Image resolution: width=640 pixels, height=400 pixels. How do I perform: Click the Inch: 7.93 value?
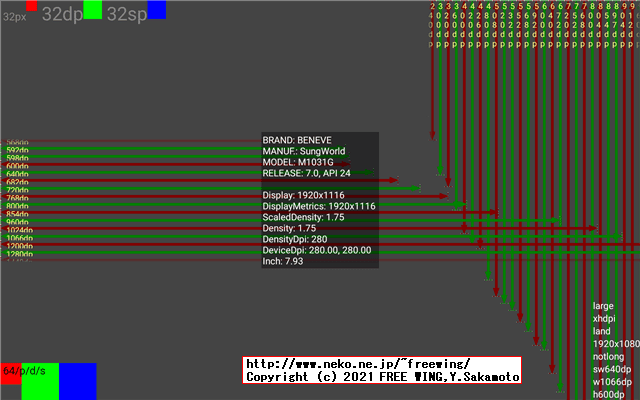284,261
